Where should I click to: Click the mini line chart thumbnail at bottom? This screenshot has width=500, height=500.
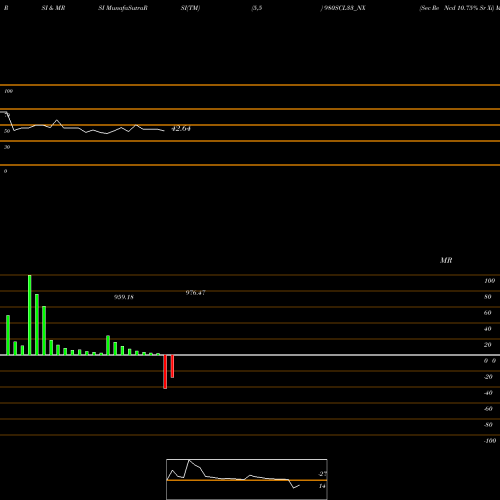click(x=247, y=479)
